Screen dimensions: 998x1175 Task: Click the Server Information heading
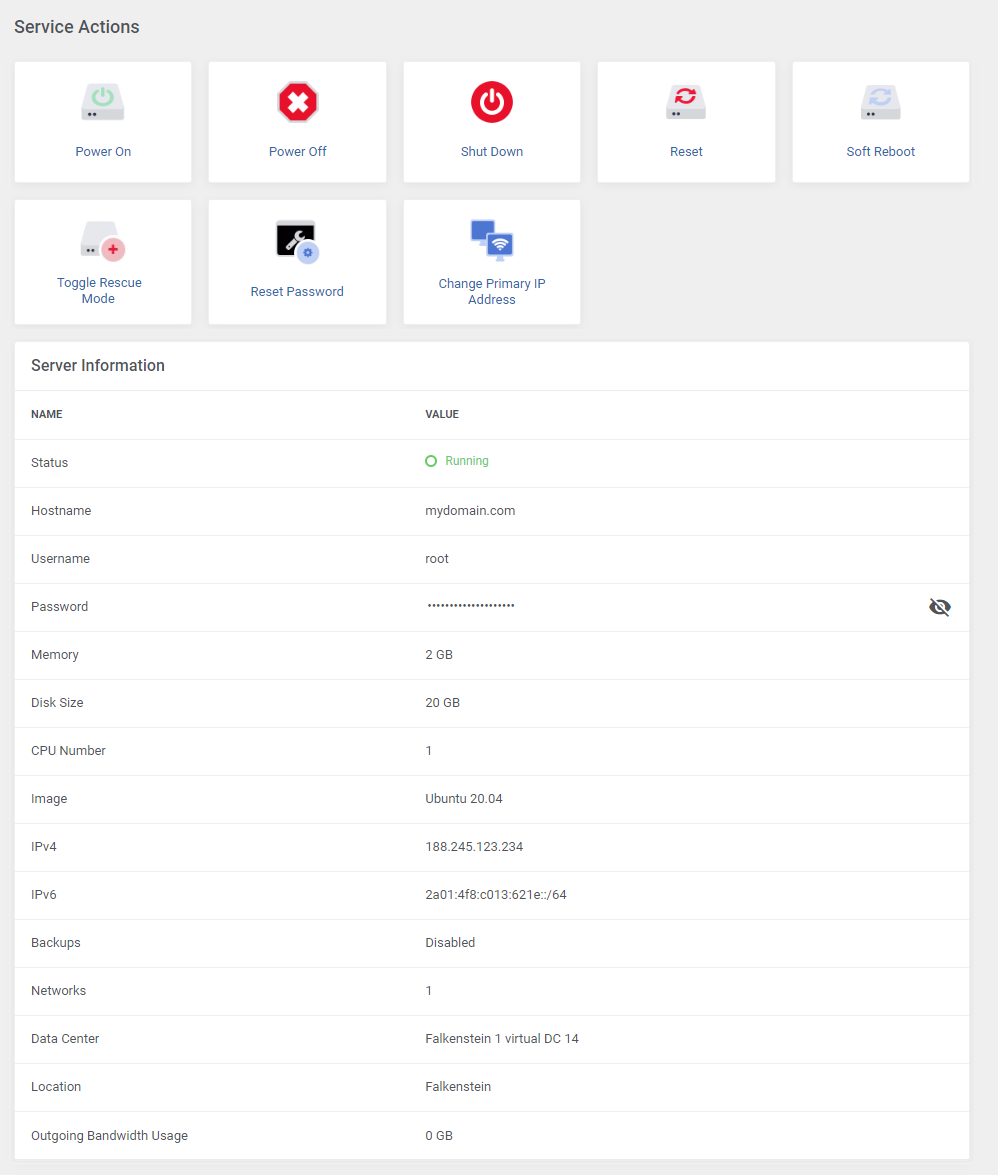[x=97, y=365]
